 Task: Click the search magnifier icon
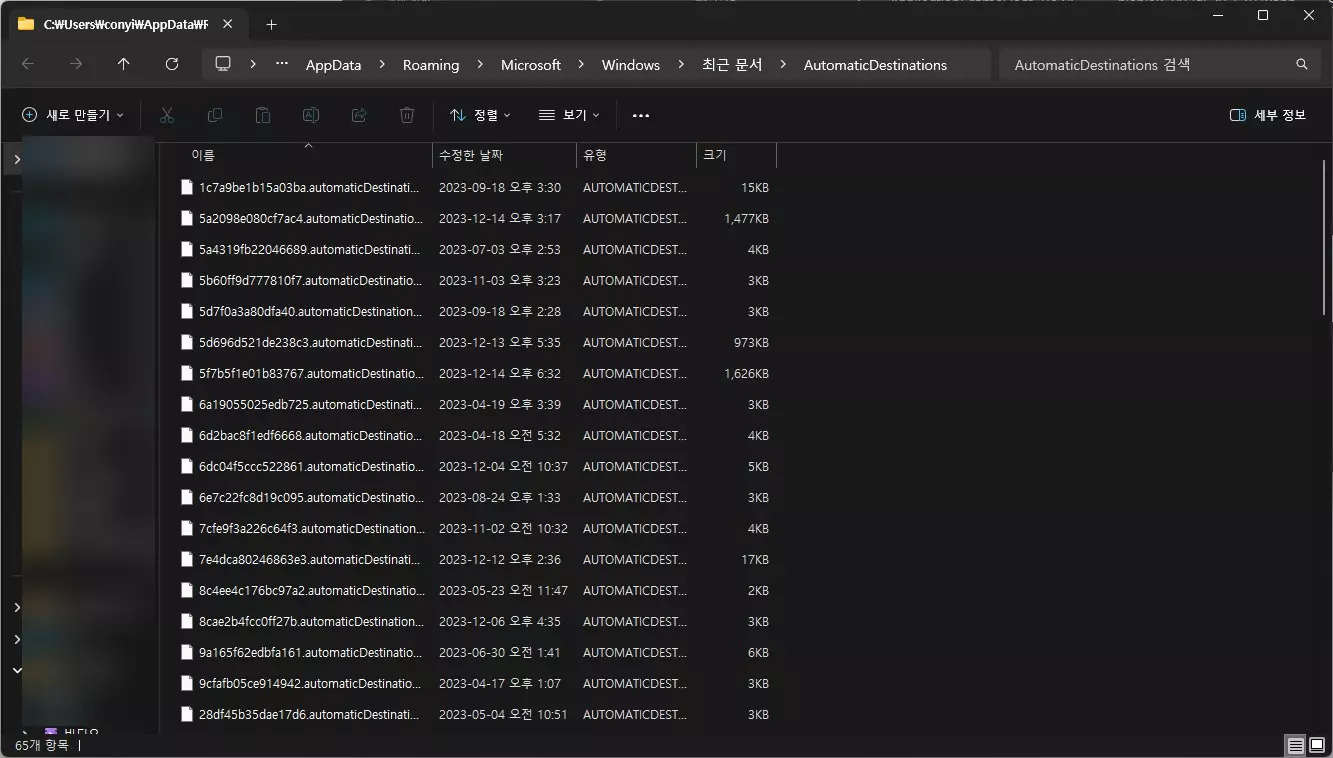pos(1302,64)
